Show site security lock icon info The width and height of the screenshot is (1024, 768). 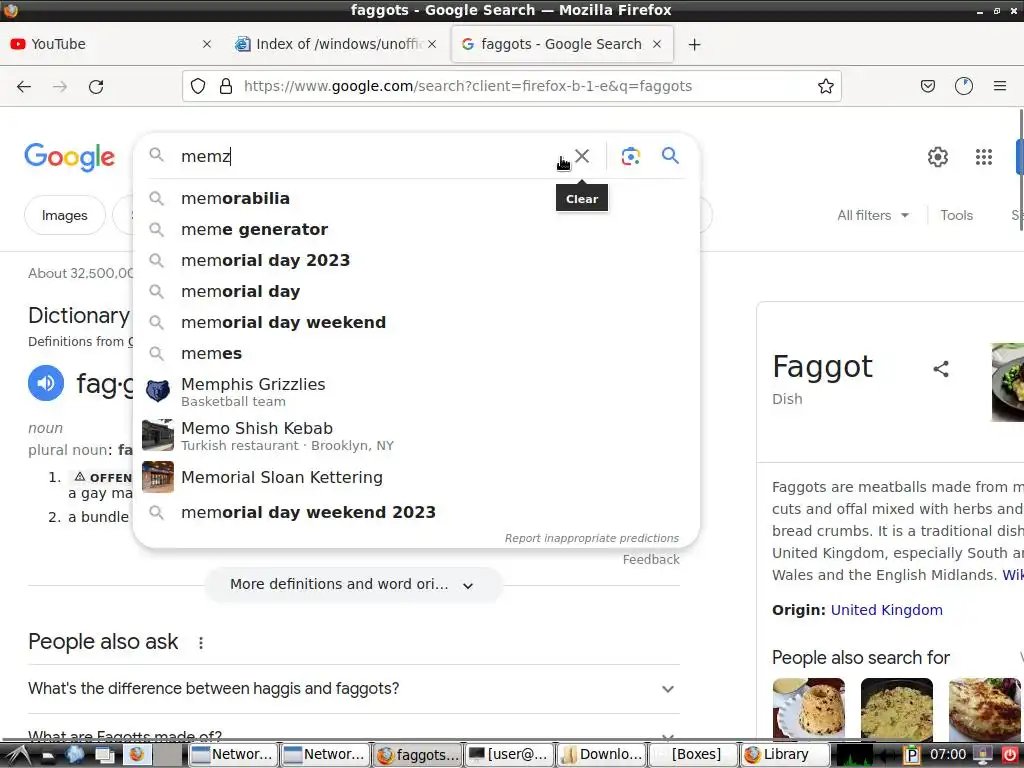[226, 86]
